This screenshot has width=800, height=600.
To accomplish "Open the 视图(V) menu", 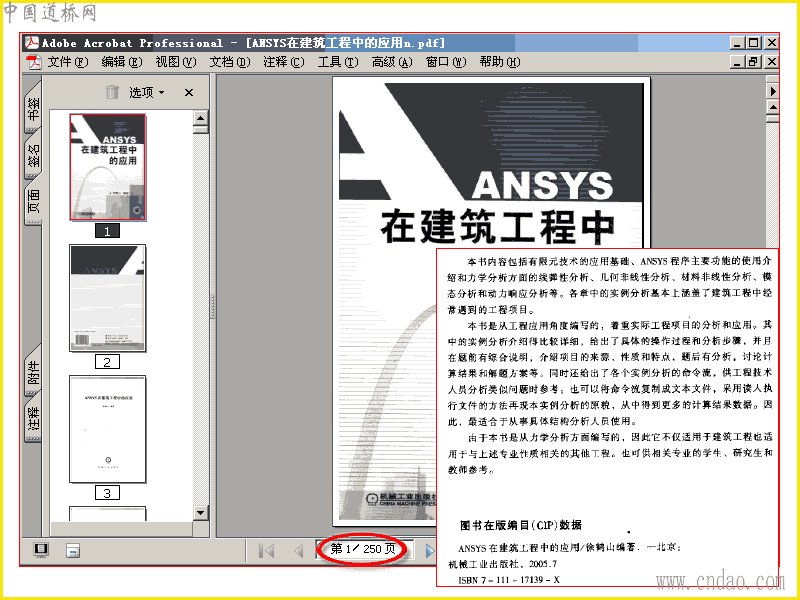I will (x=176, y=62).
